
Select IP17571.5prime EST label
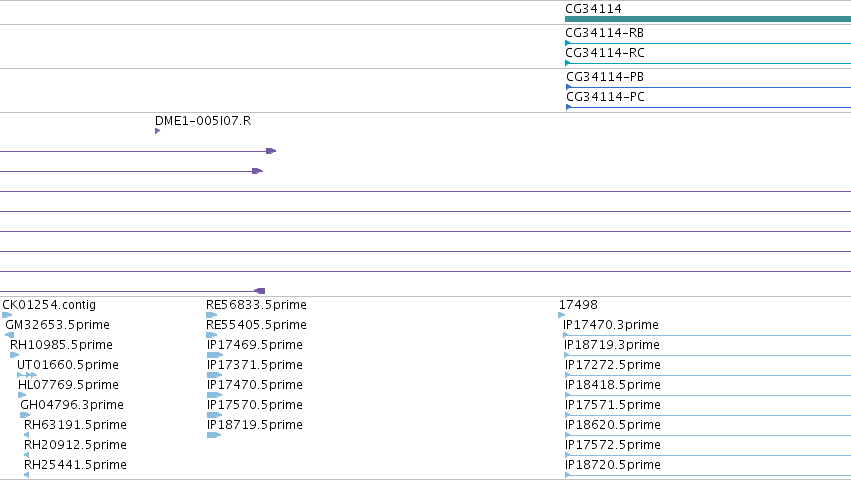pyautogui.click(x=613, y=405)
